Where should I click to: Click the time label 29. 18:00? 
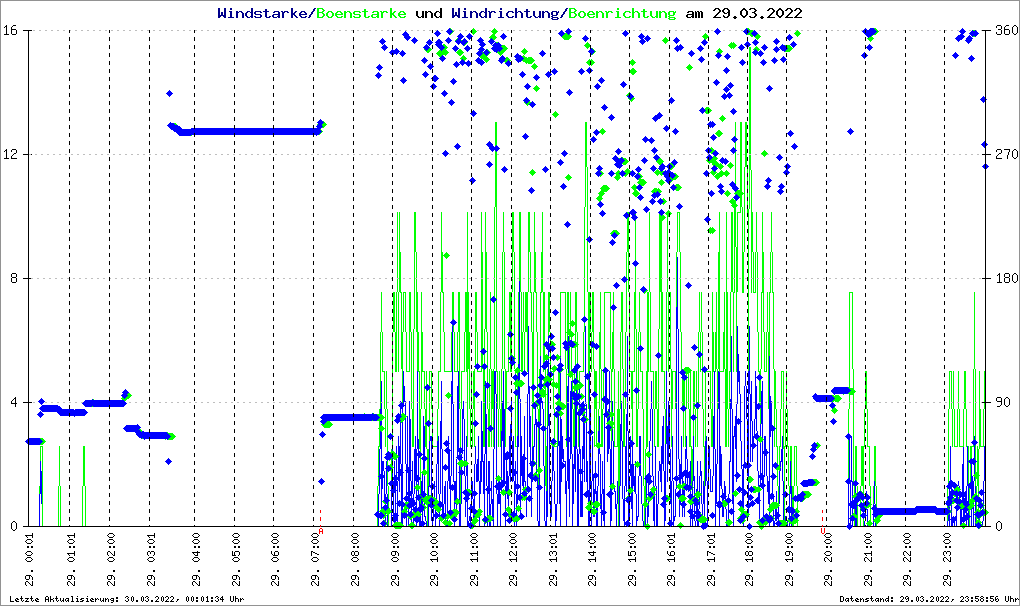[x=750, y=560]
